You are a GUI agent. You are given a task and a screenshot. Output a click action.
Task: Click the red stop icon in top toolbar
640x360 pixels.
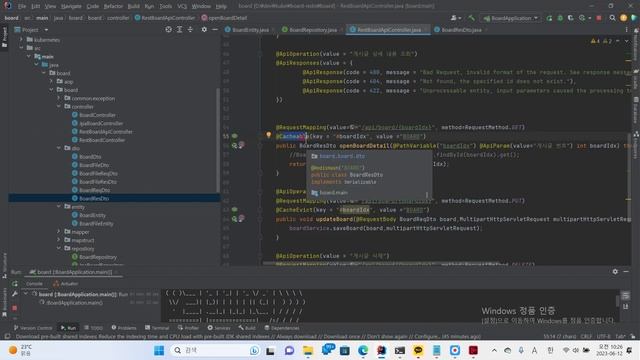599,18
